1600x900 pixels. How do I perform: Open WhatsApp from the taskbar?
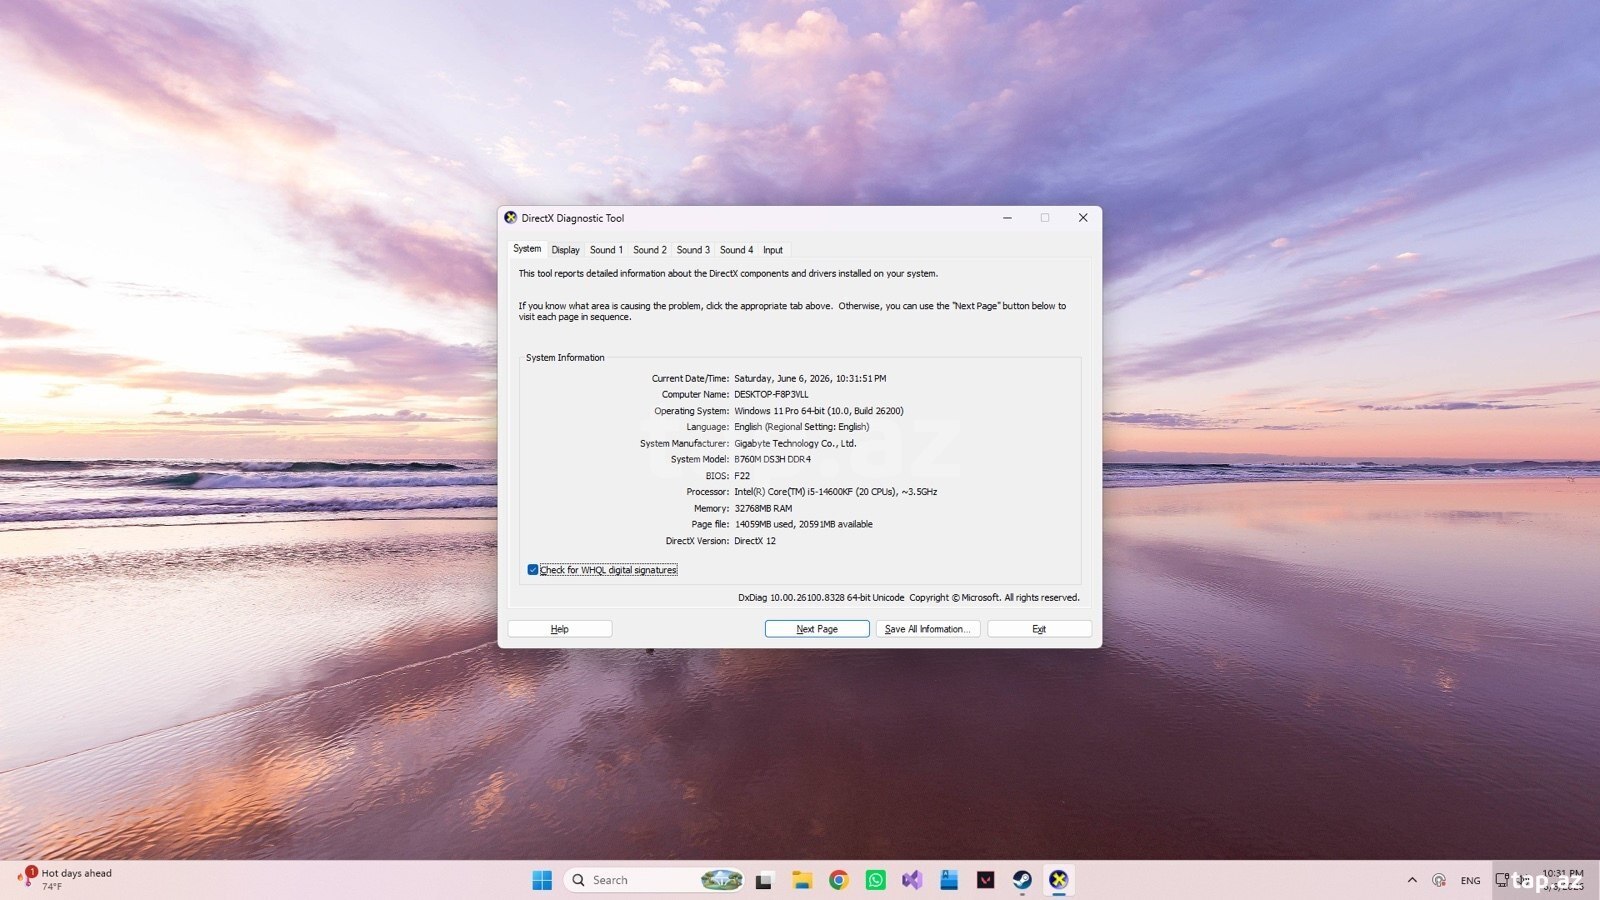point(876,880)
